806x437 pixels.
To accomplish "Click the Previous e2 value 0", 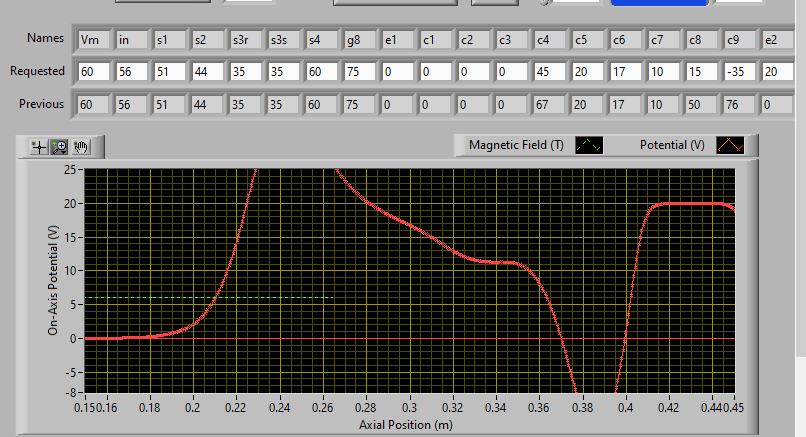I will click(x=778, y=105).
